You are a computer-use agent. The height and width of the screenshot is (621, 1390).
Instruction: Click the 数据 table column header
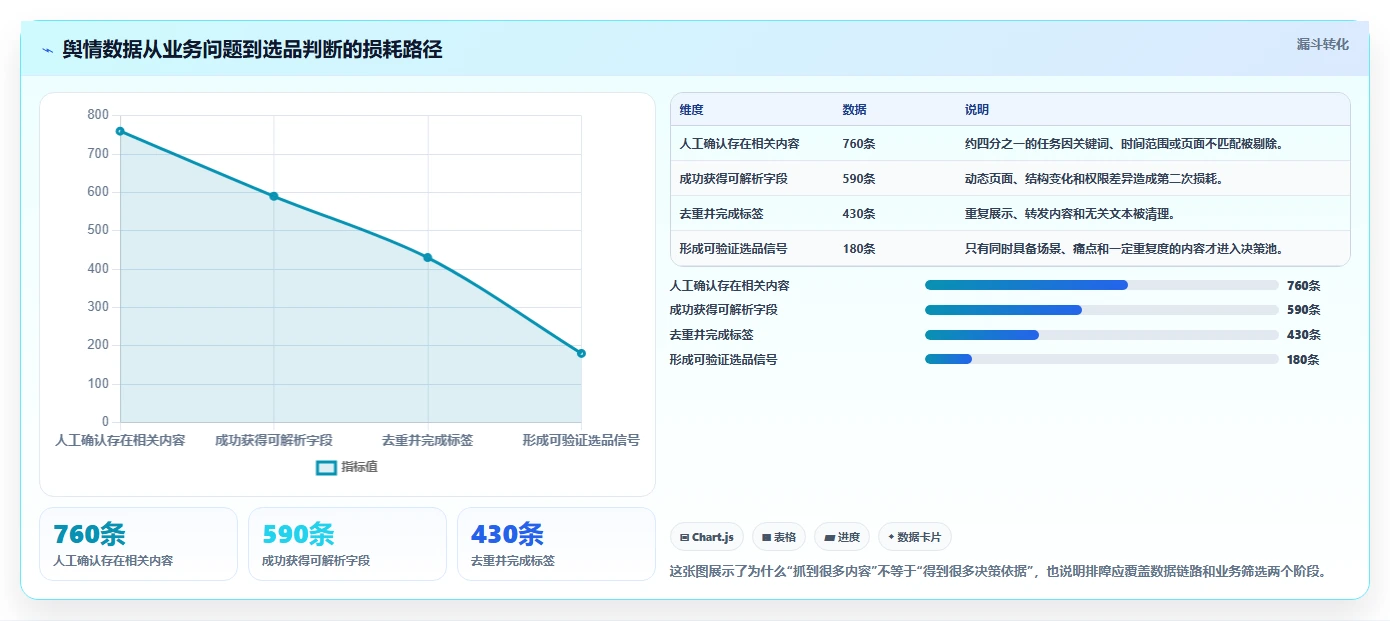coord(854,110)
